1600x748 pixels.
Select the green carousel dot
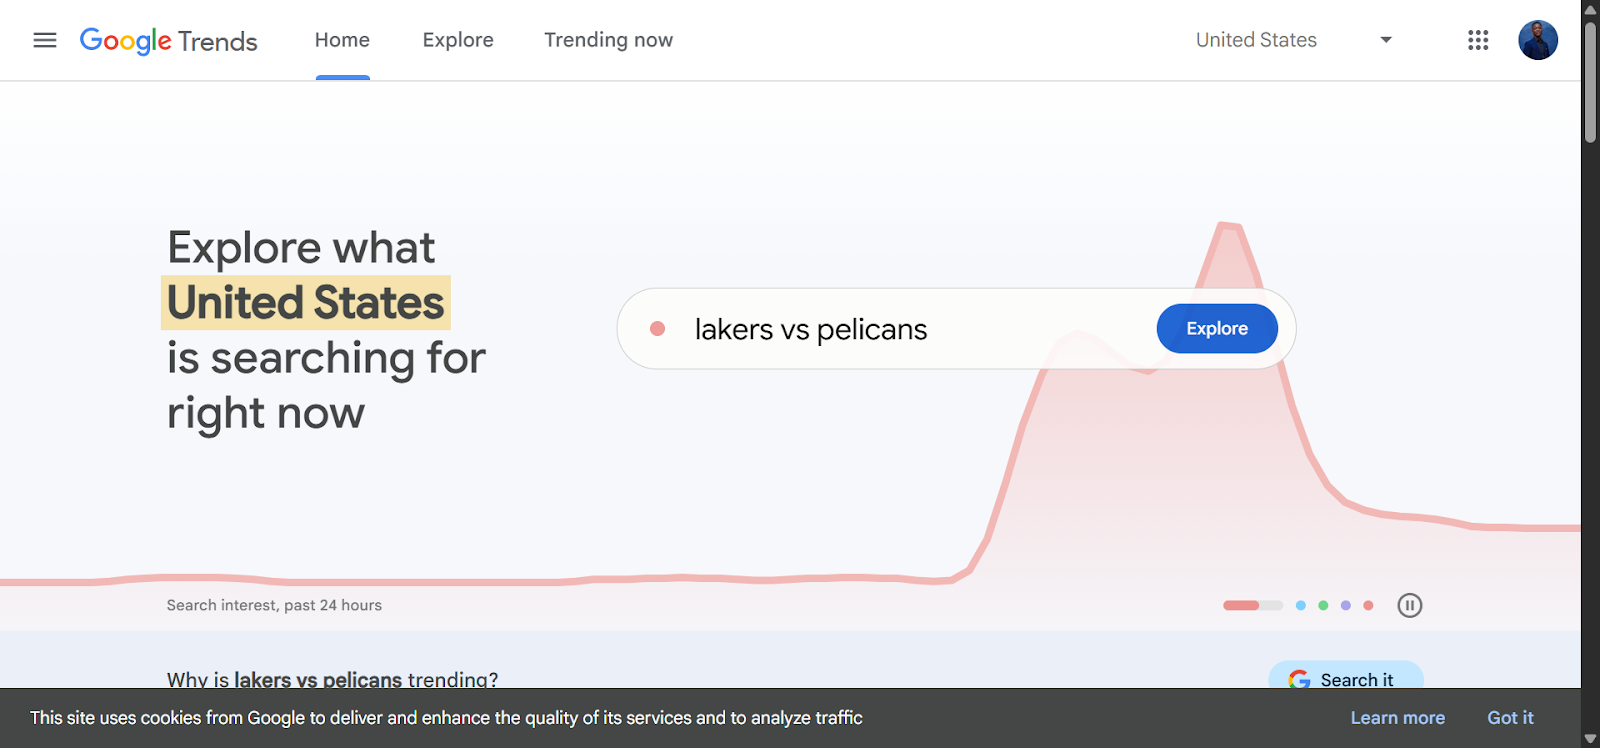(x=1323, y=605)
